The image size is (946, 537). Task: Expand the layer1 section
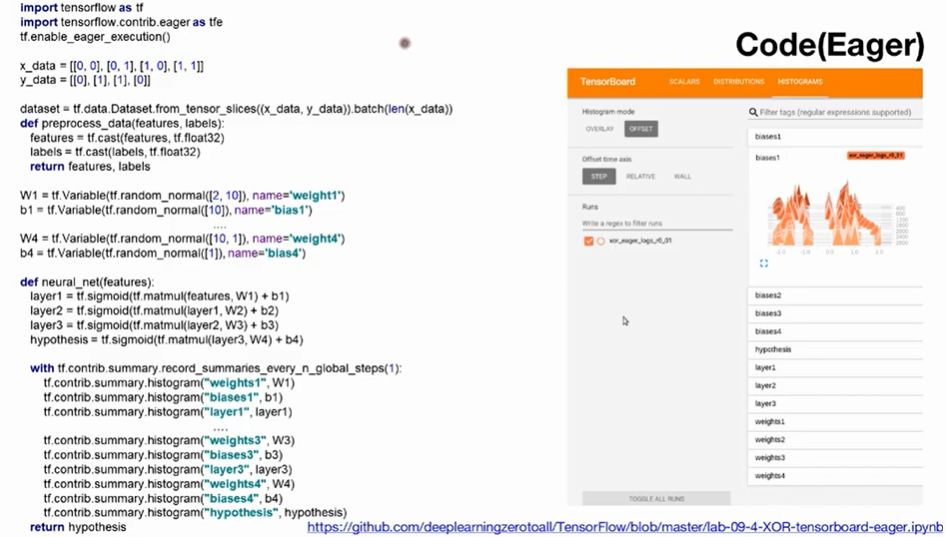(x=835, y=367)
